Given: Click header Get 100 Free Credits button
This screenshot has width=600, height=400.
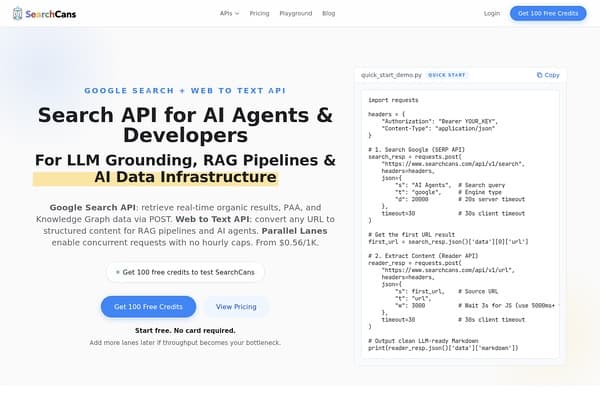Looking at the screenshot, I should (x=548, y=13).
